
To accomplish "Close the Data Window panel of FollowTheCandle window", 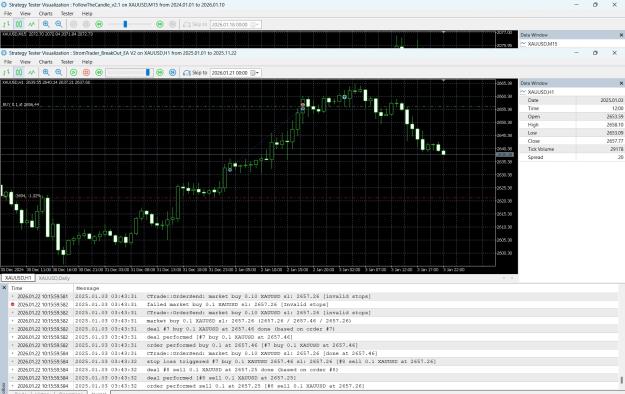I will tap(621, 35).
